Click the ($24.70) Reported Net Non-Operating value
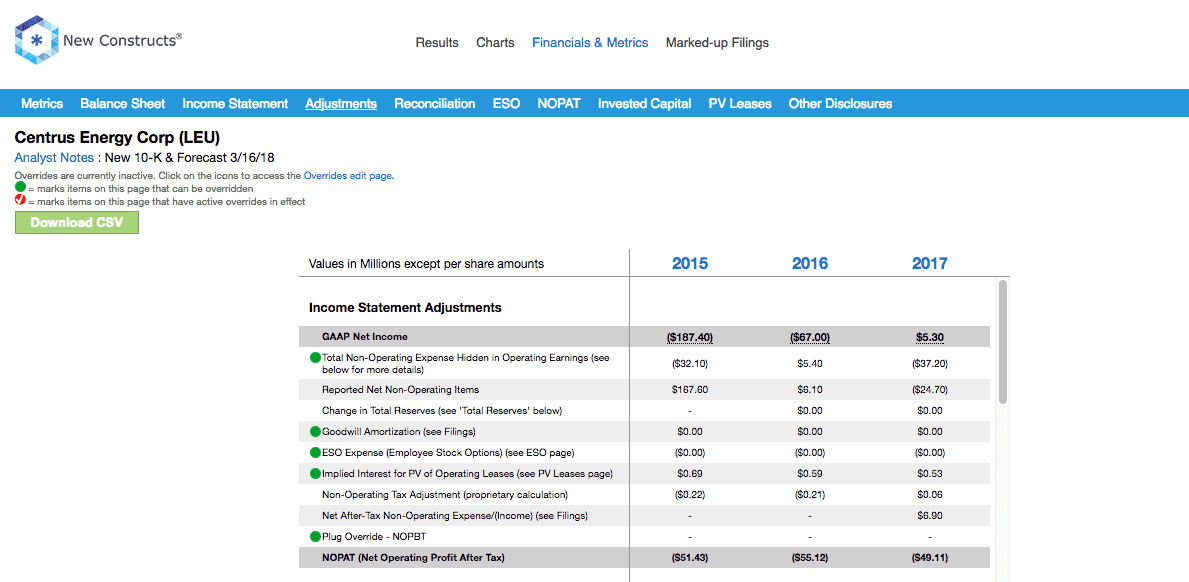The image size is (1189, 582). pyautogui.click(x=930, y=390)
